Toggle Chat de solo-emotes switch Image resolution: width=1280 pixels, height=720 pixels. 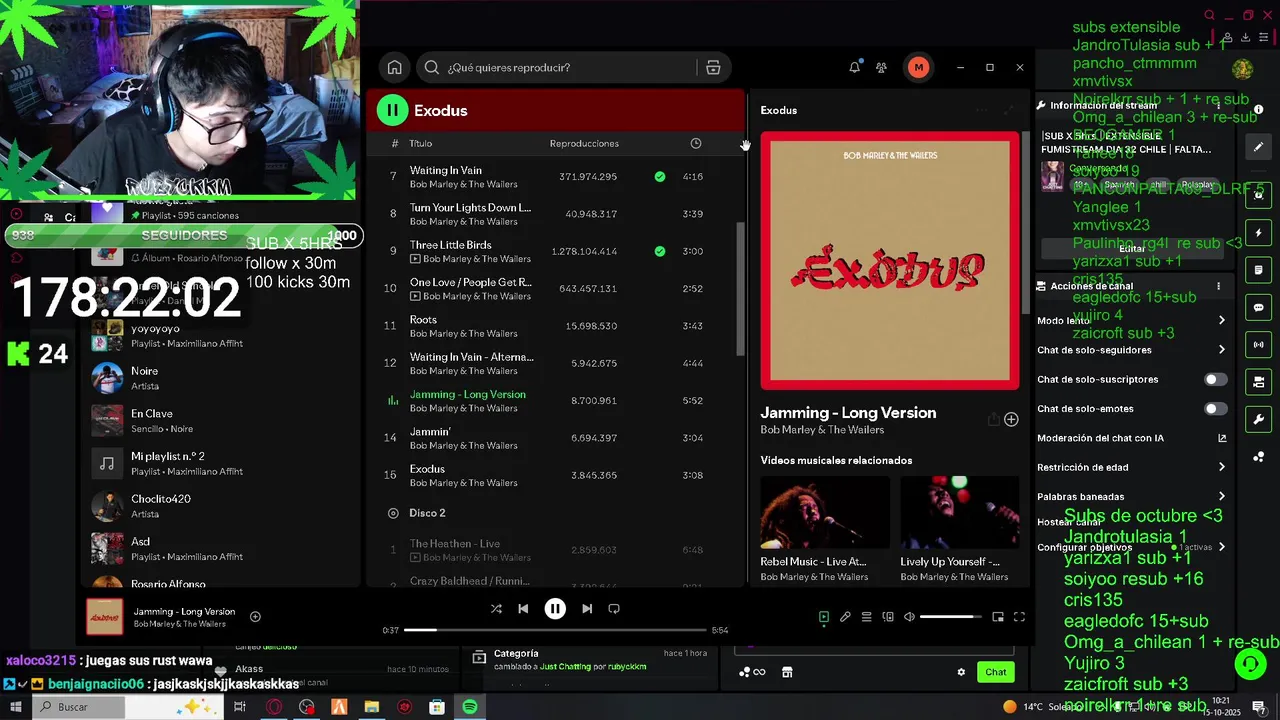[x=1215, y=409]
